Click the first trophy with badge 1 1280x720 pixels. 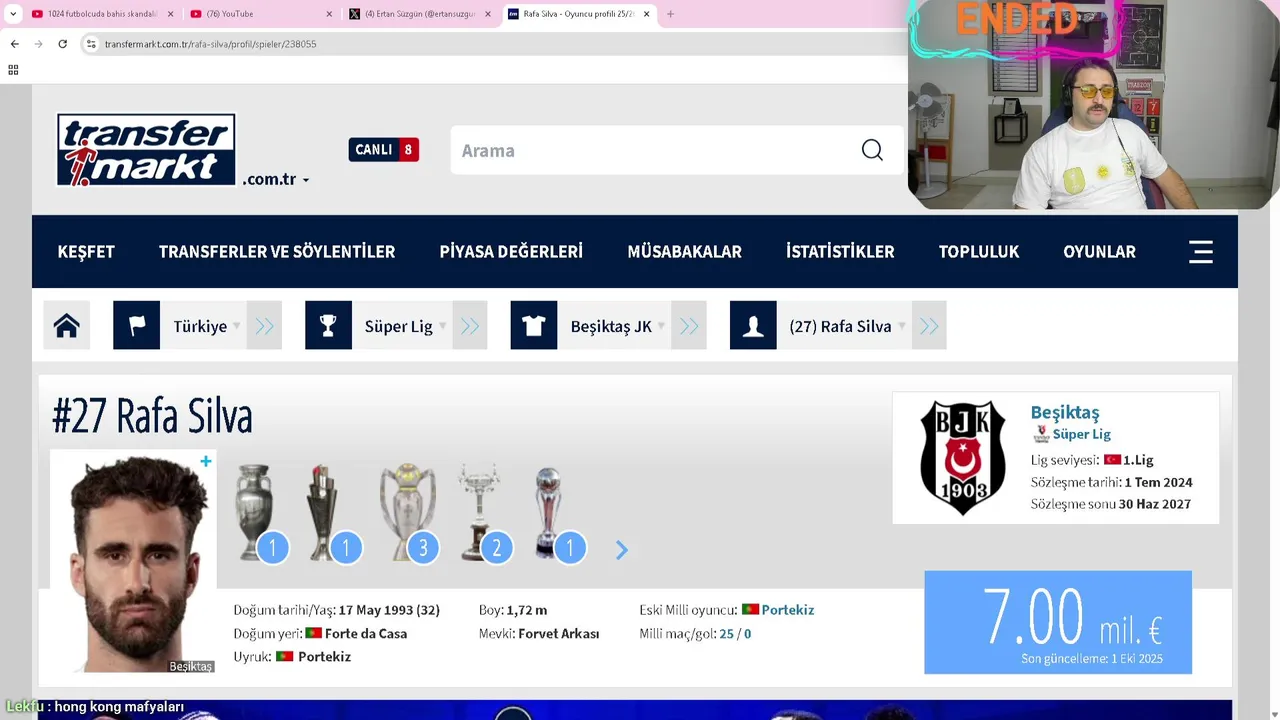click(256, 512)
